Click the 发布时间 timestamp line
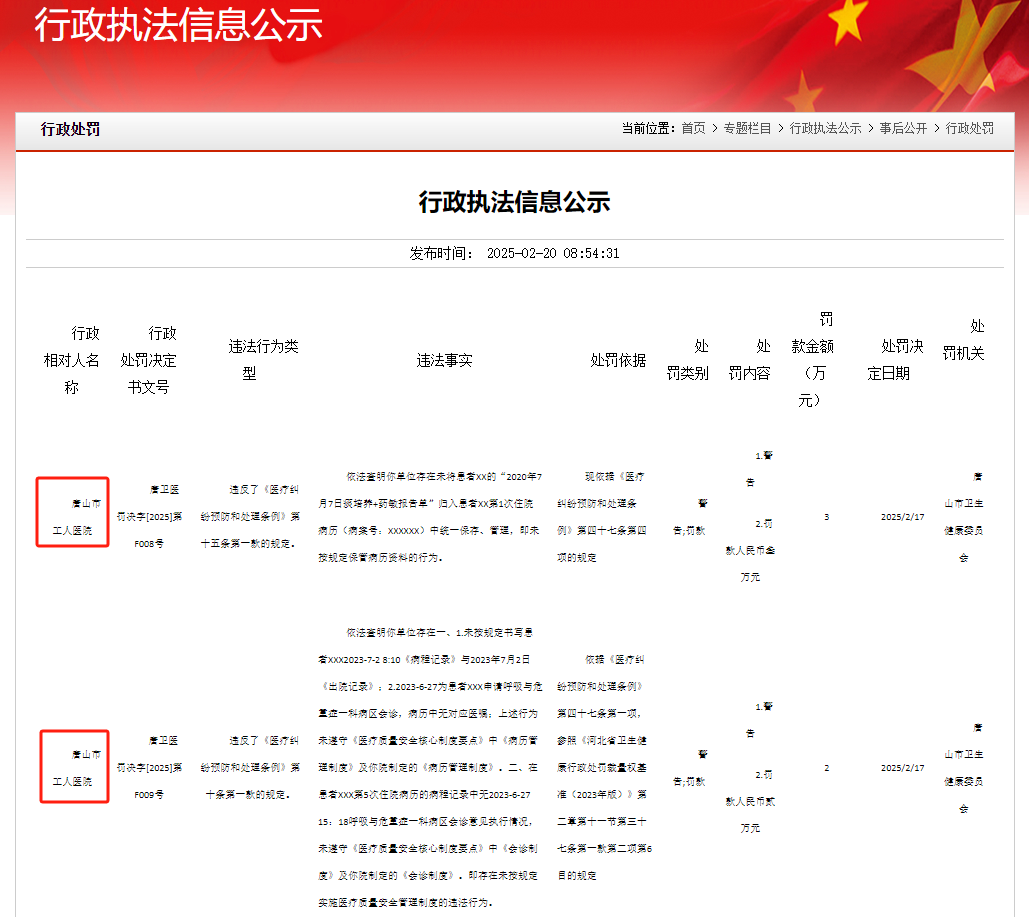1029x917 pixels. 514,253
